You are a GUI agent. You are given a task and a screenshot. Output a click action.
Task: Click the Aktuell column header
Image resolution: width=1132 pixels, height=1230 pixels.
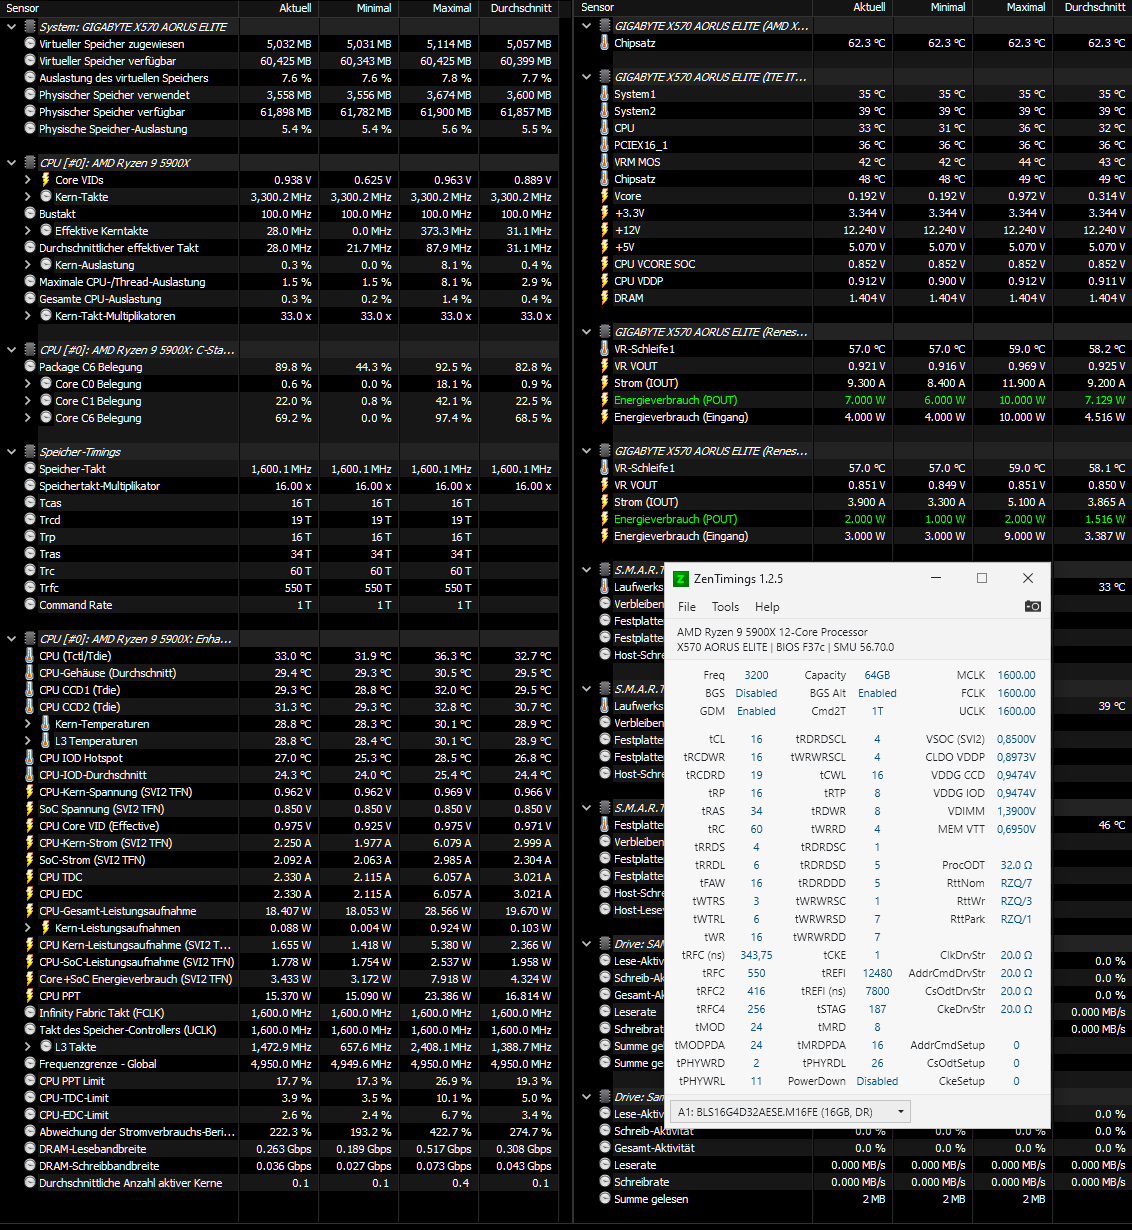pos(296,8)
